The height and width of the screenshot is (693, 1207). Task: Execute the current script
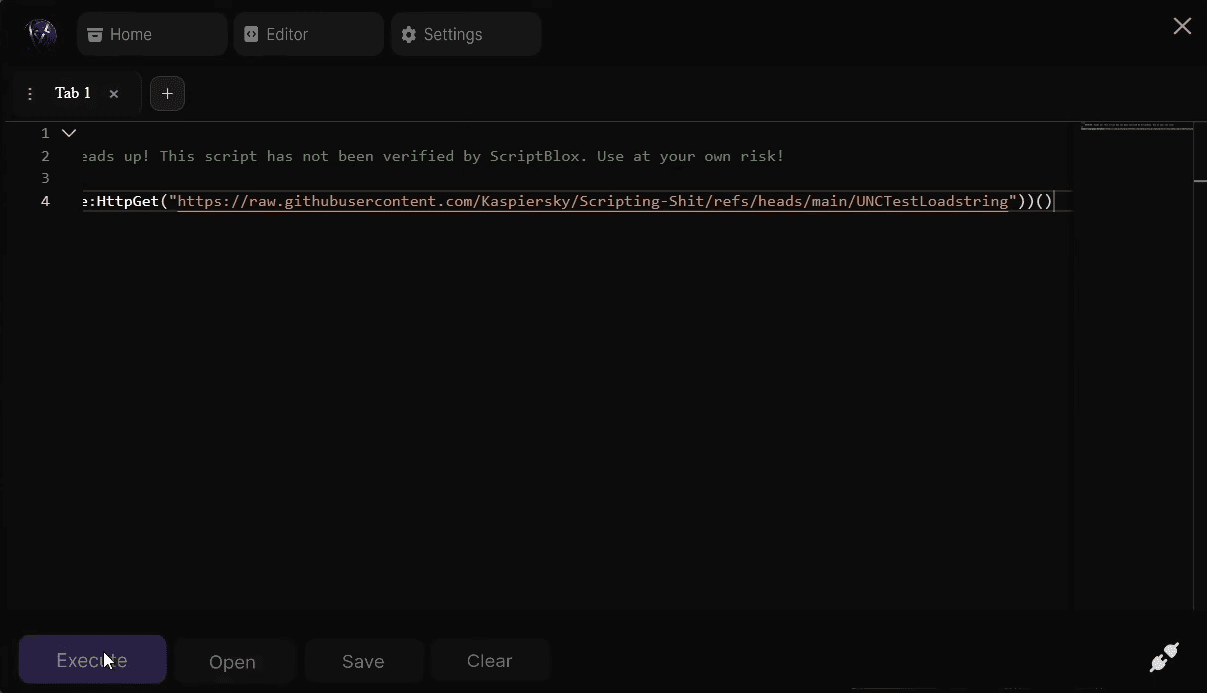click(92, 660)
